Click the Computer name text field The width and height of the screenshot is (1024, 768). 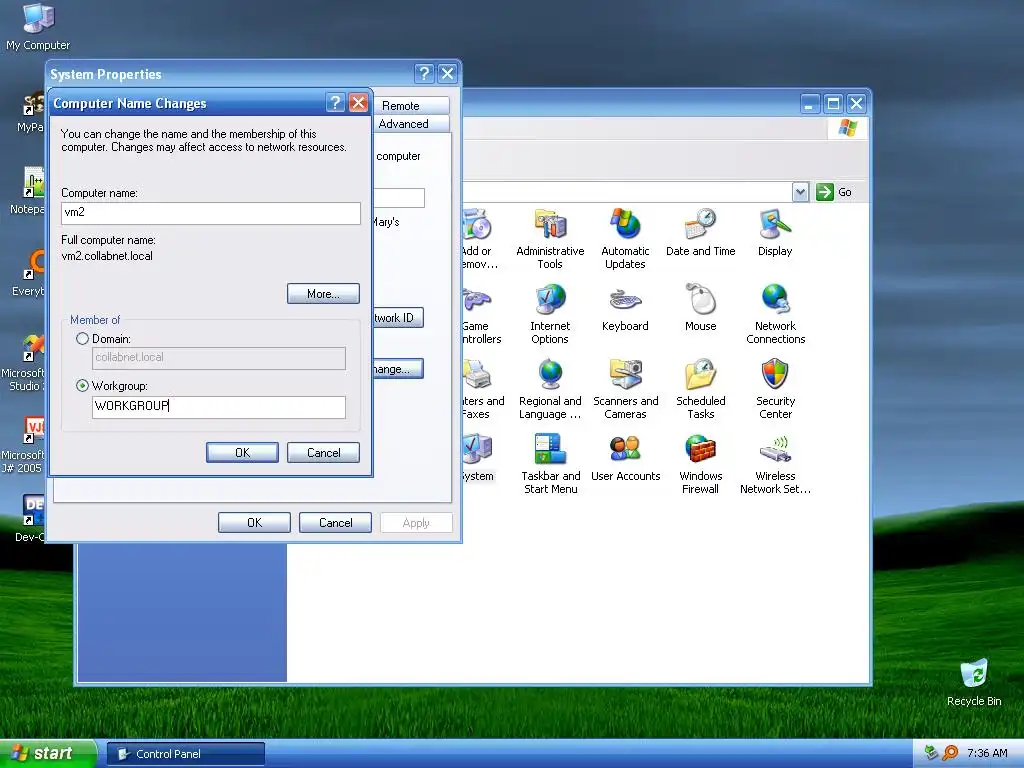click(210, 213)
